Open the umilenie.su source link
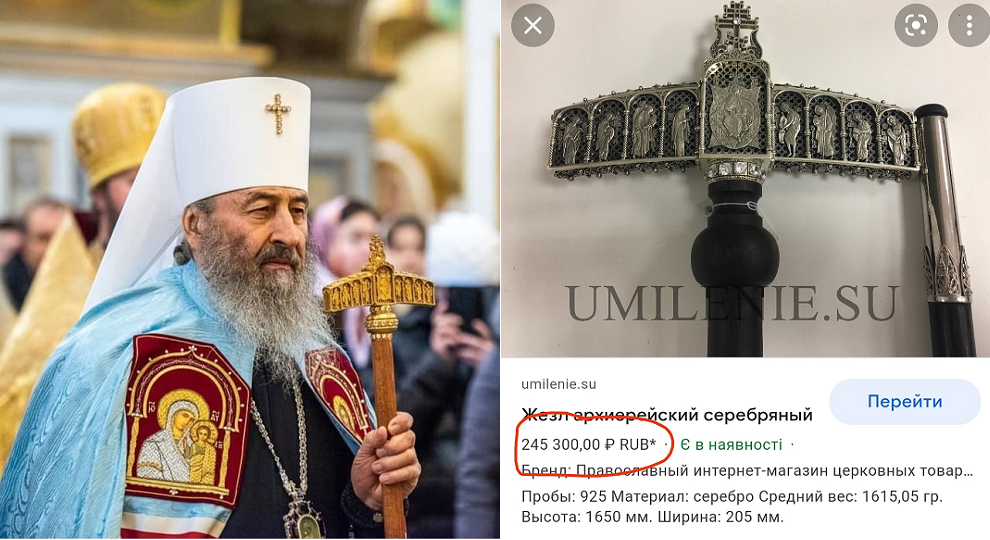990x540 pixels. 559,384
